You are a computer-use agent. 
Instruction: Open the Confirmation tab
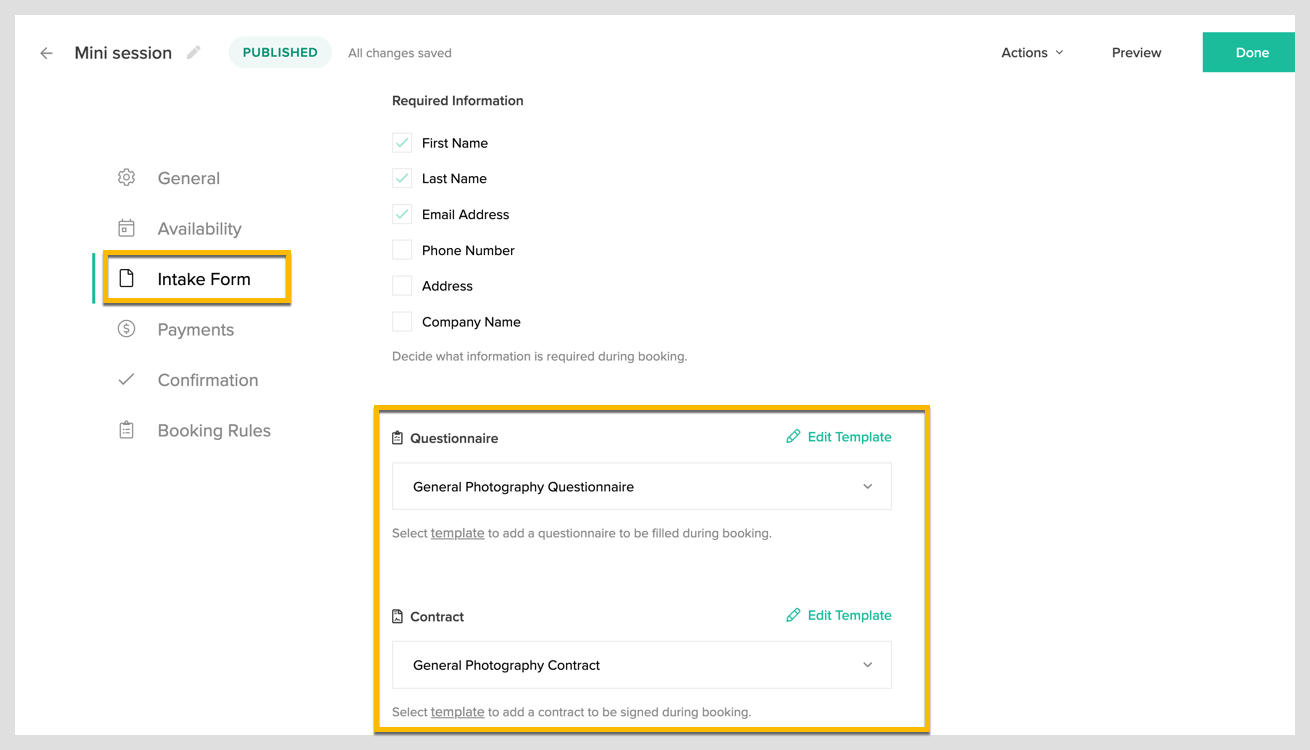[208, 380]
